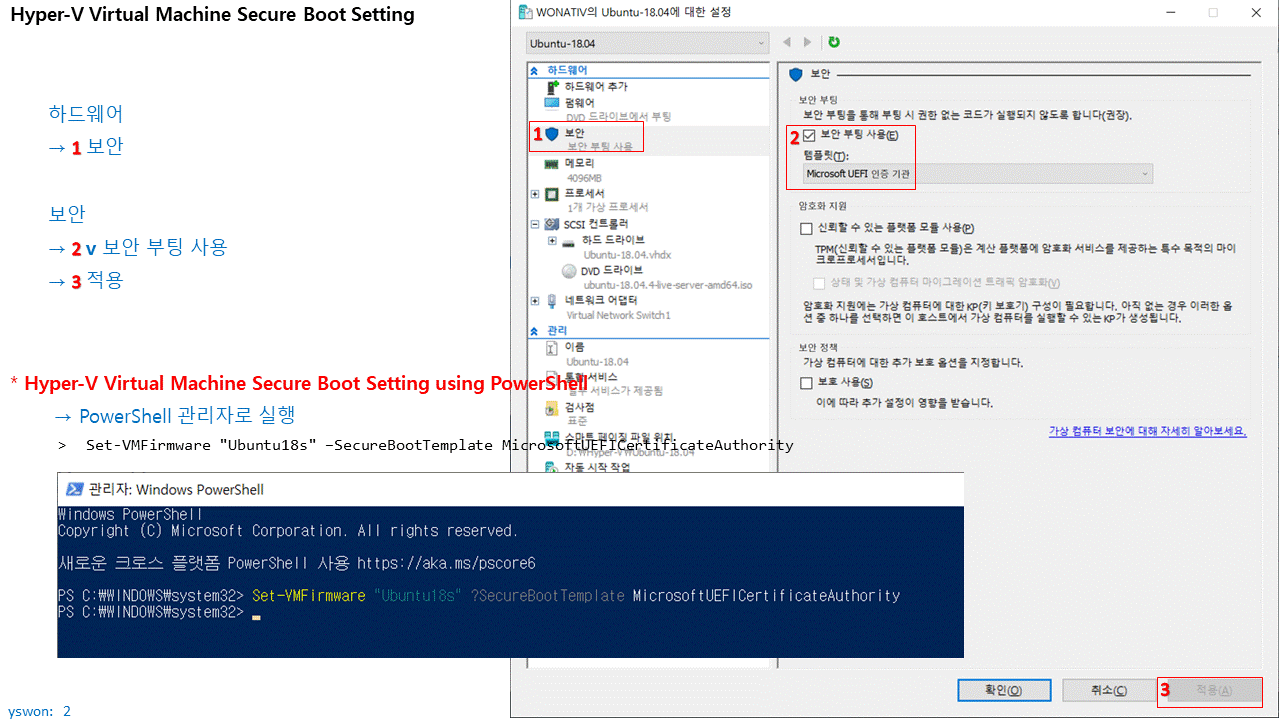Collapse the management (관리) section

[535, 330]
